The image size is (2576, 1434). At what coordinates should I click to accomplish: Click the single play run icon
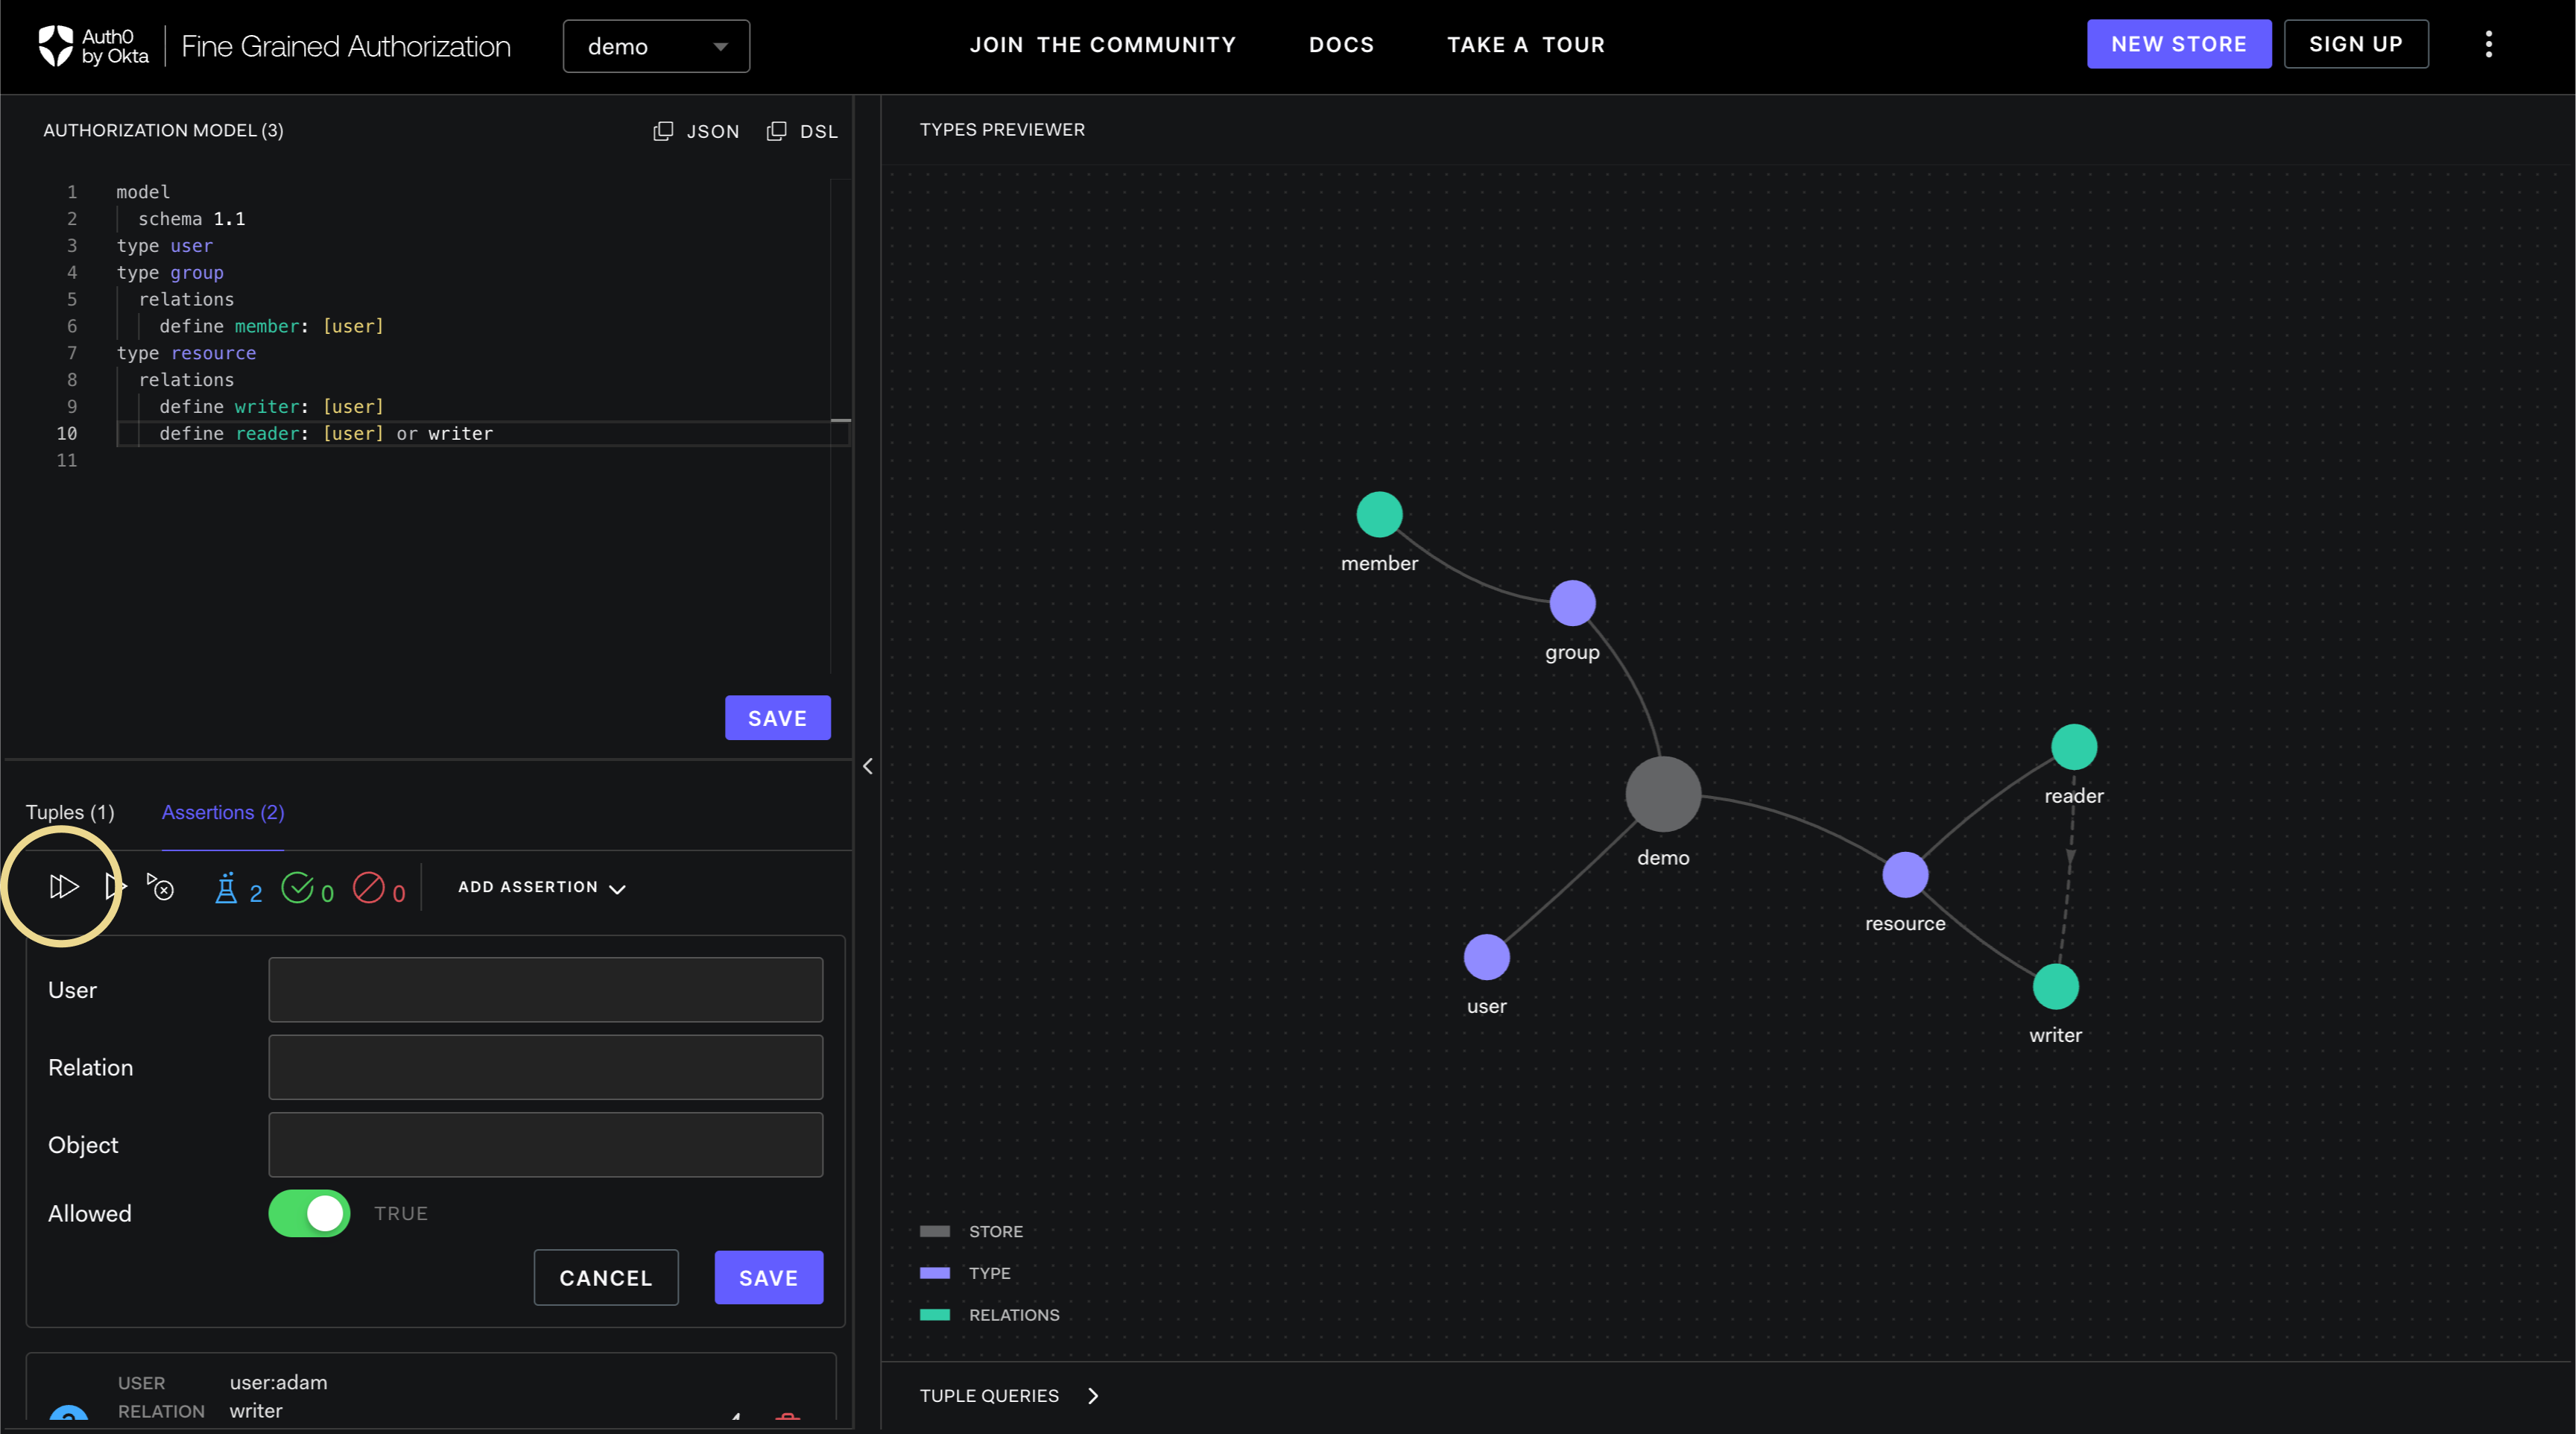tap(115, 886)
